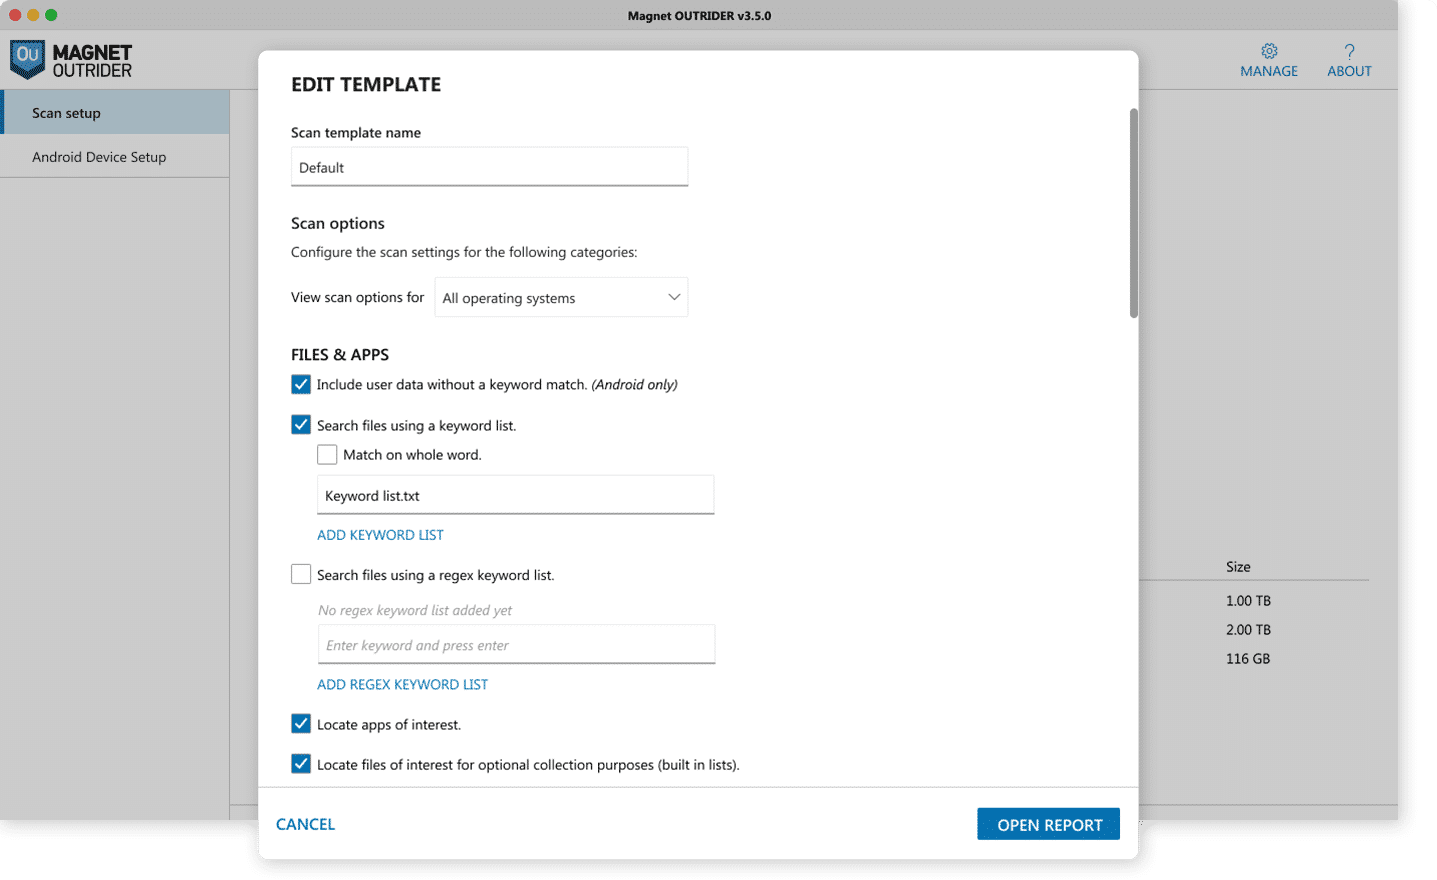Select Scan setup in the sidebar
1437x880 pixels.
[115, 113]
